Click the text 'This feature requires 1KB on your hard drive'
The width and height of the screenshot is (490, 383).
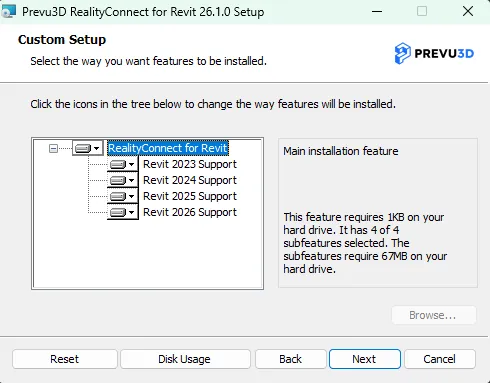pos(364,223)
